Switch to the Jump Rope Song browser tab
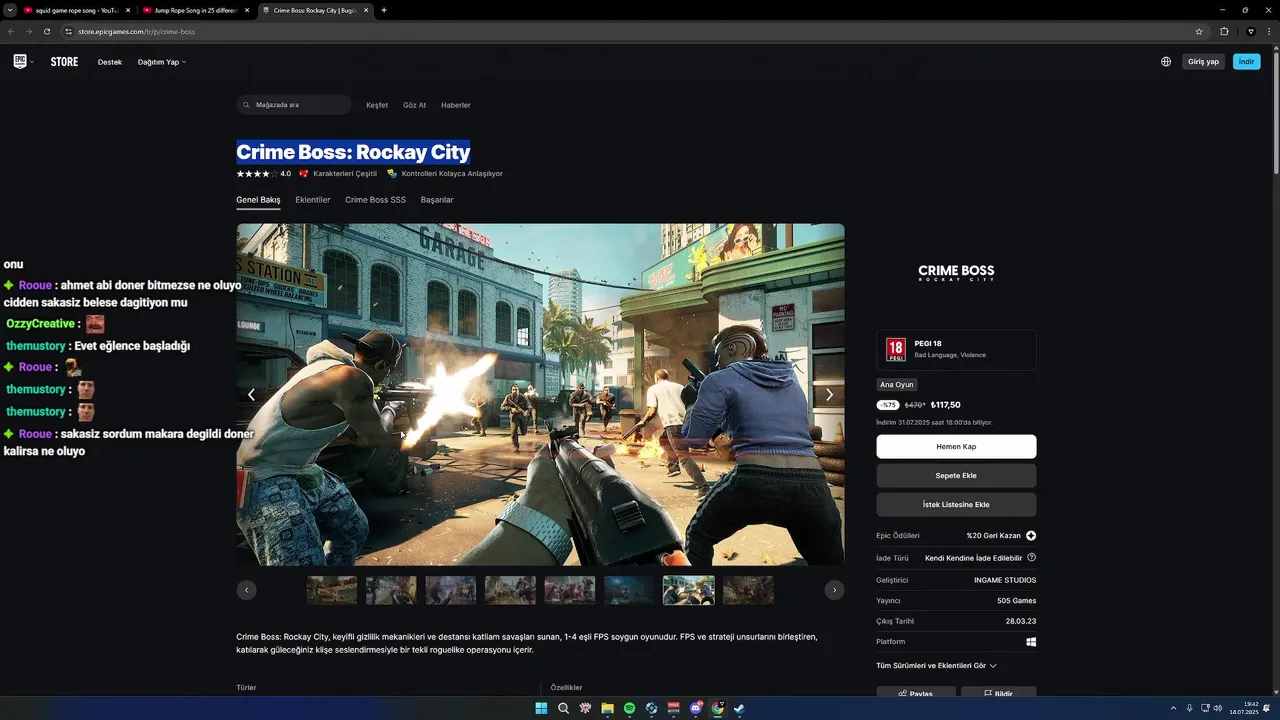 pos(196,10)
